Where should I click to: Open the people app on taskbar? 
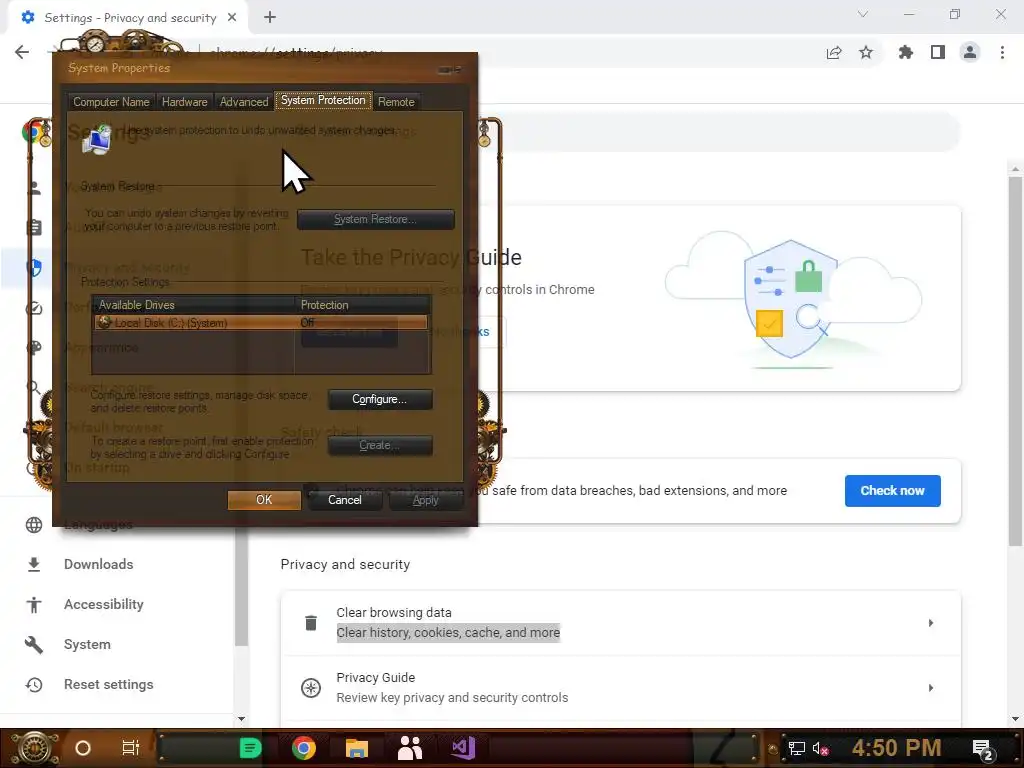(410, 748)
